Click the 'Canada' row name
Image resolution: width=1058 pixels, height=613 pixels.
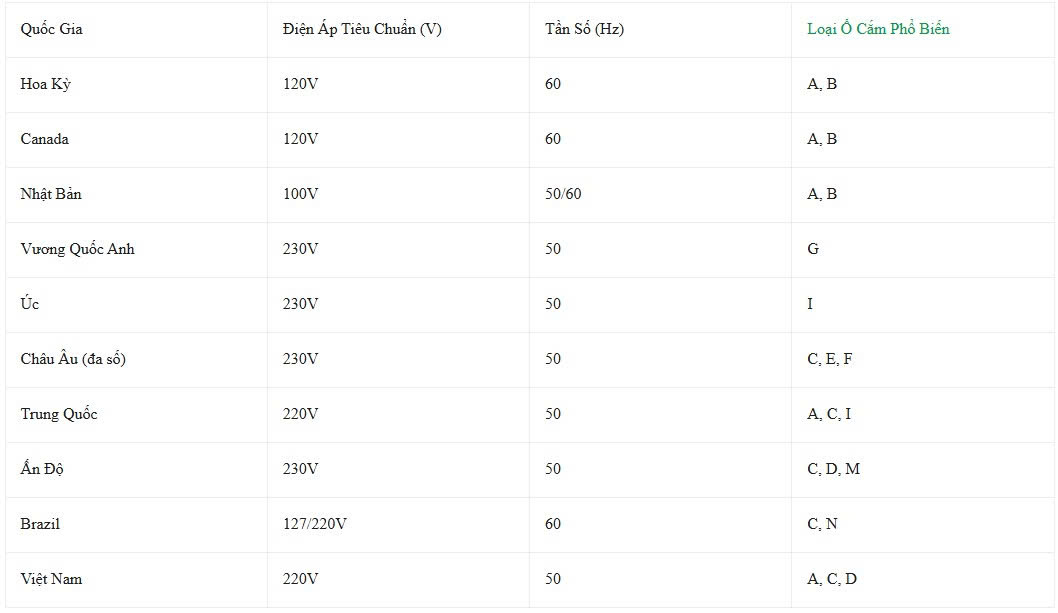(x=45, y=139)
